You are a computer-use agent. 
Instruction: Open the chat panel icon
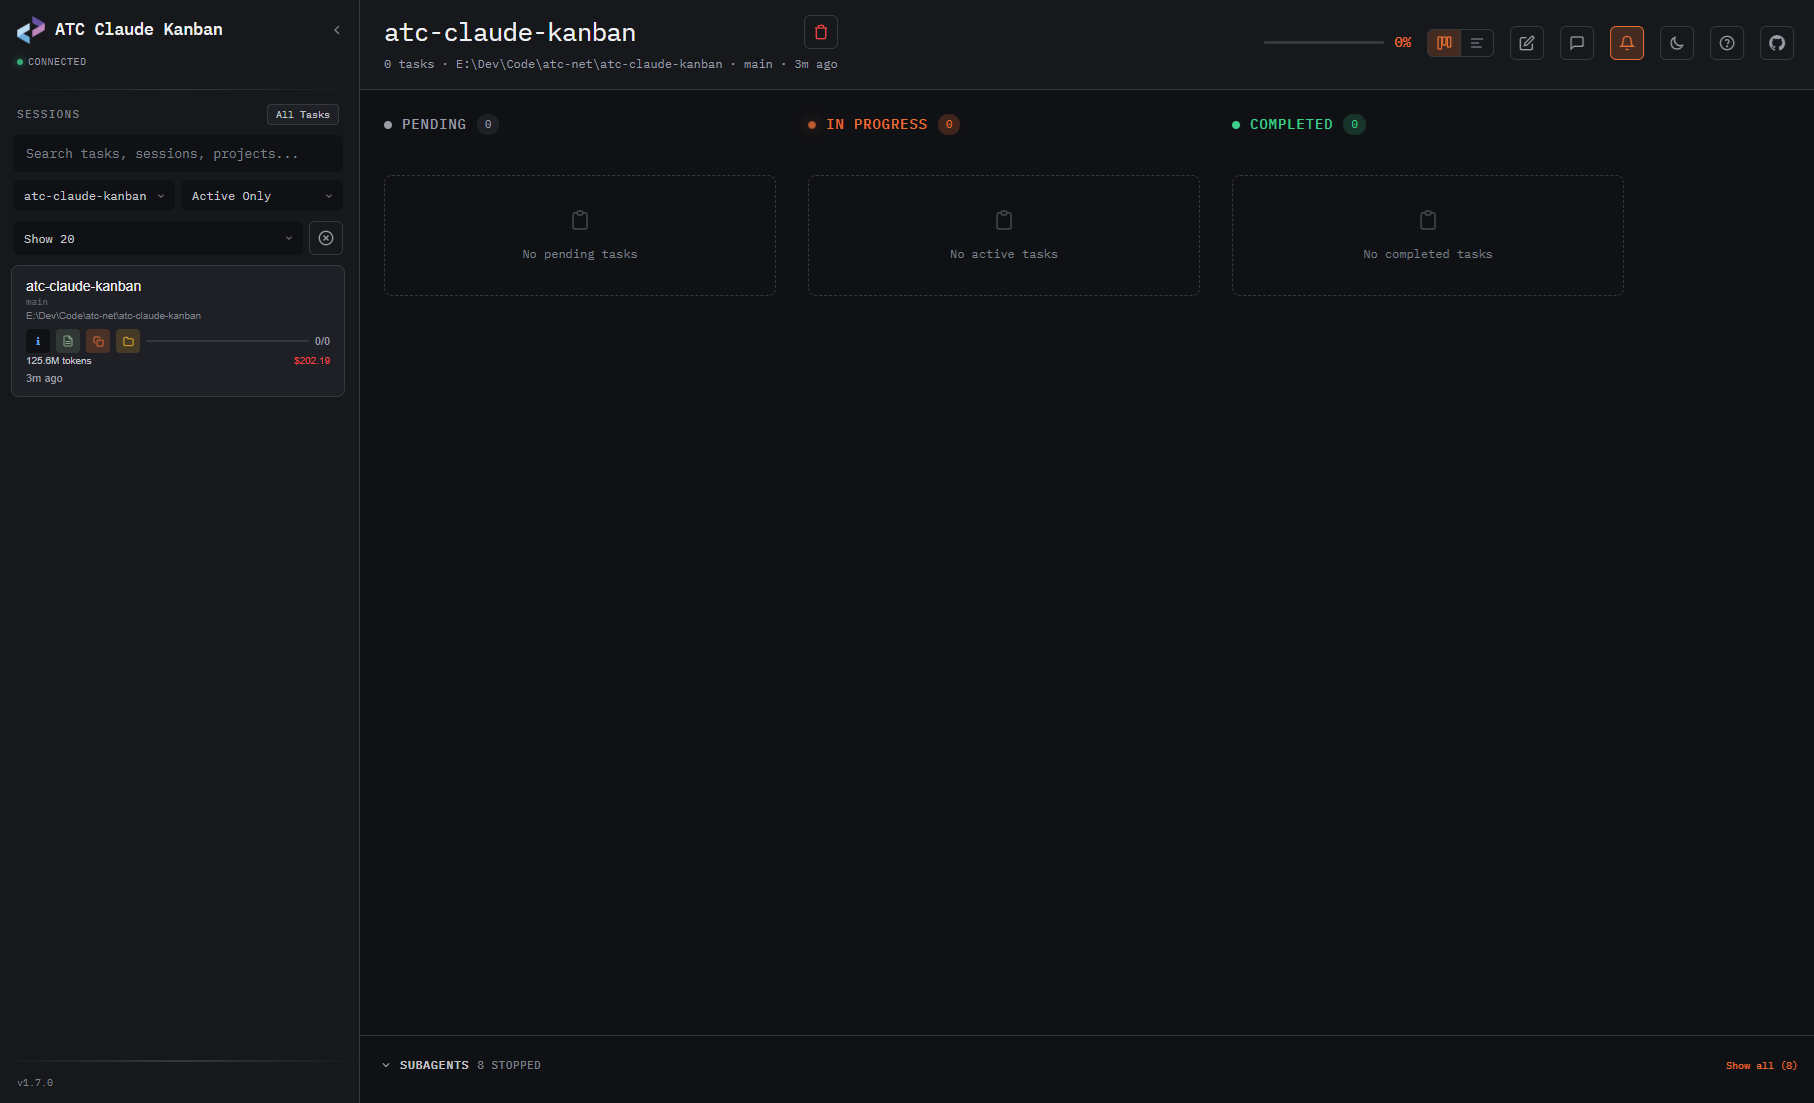click(x=1577, y=43)
